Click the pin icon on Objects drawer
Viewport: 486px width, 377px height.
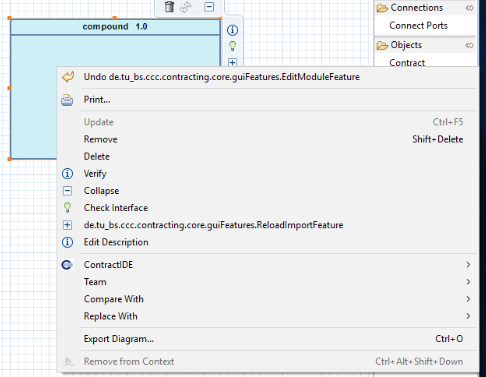click(x=469, y=45)
